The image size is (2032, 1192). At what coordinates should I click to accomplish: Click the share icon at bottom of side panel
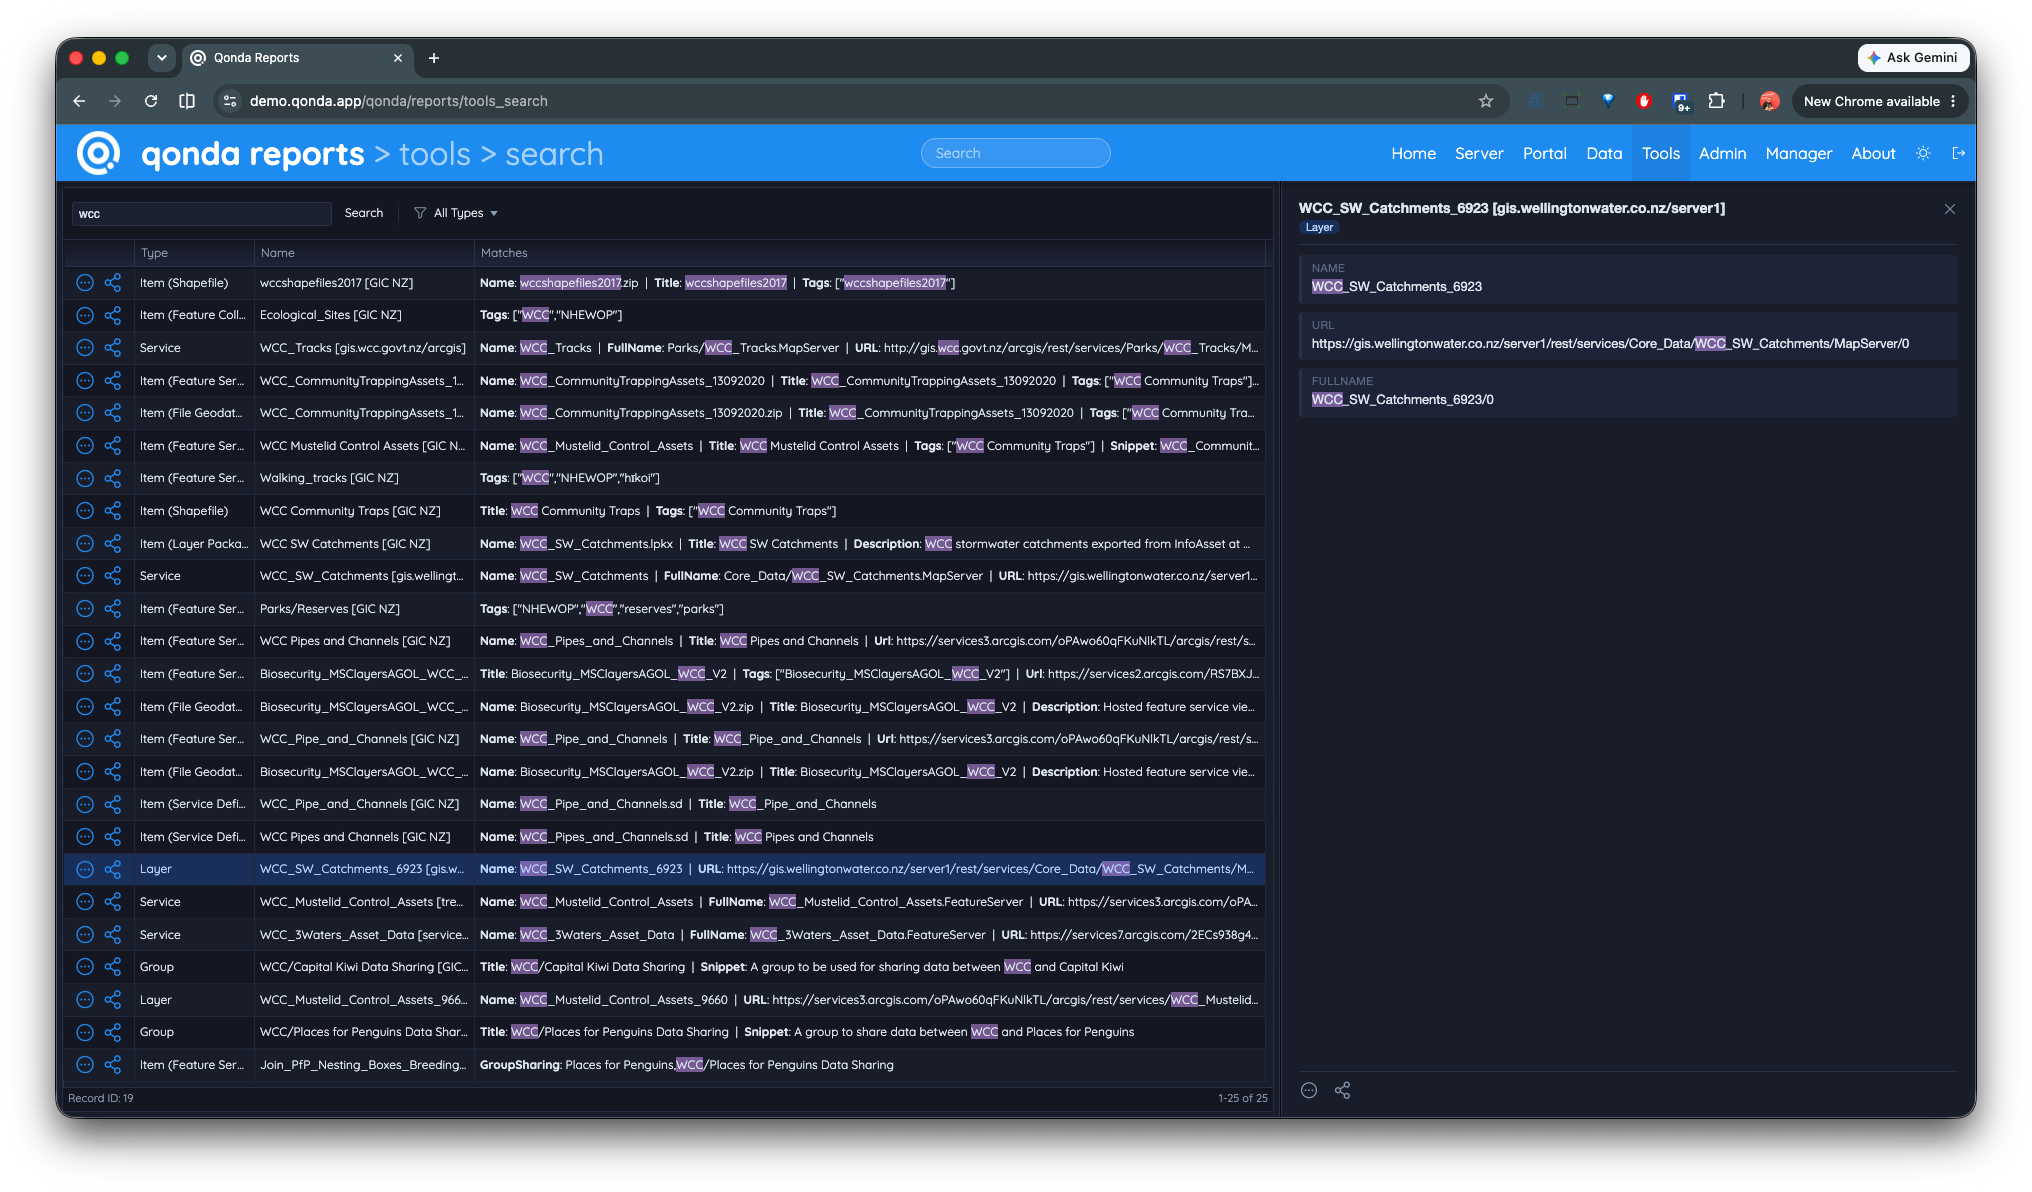[1342, 1091]
